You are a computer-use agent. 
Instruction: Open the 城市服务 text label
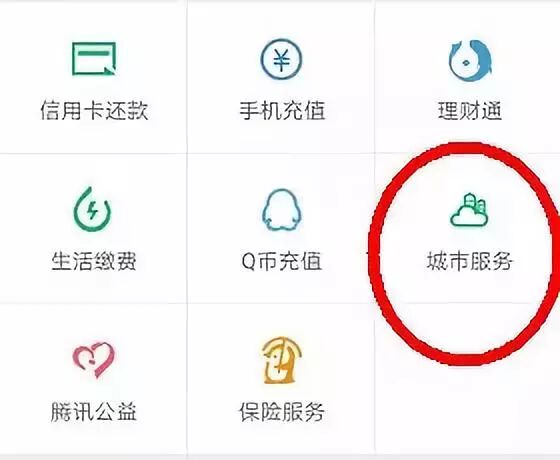pyautogui.click(x=470, y=261)
